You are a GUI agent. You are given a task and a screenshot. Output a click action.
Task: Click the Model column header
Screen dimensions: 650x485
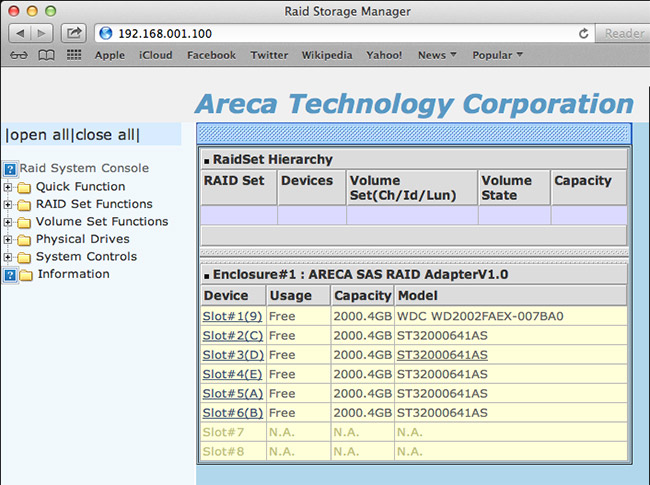tap(510, 296)
